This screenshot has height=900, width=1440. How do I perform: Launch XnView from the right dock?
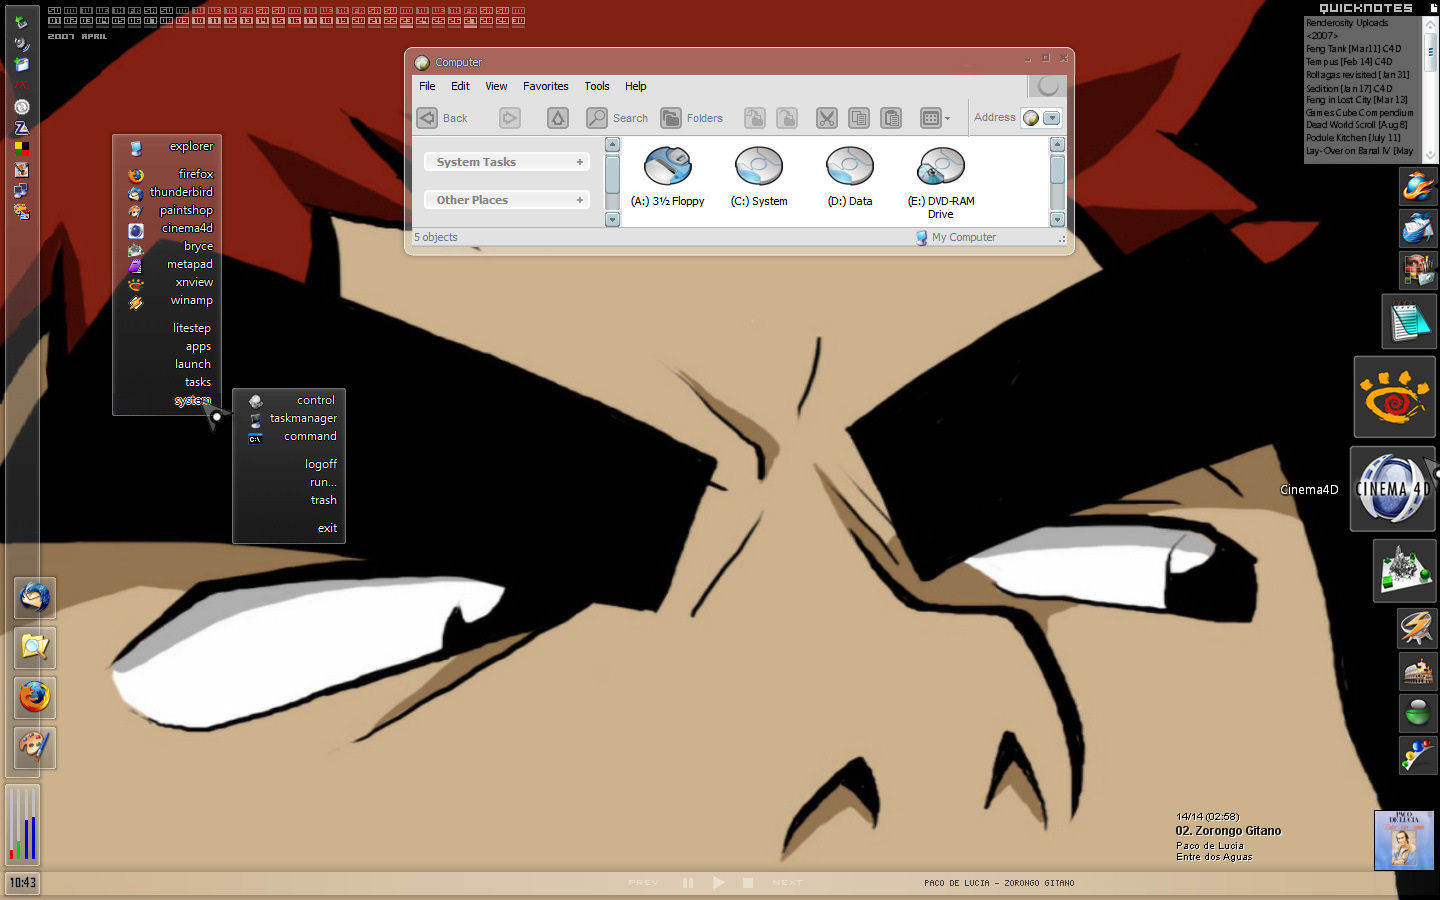click(x=1395, y=397)
